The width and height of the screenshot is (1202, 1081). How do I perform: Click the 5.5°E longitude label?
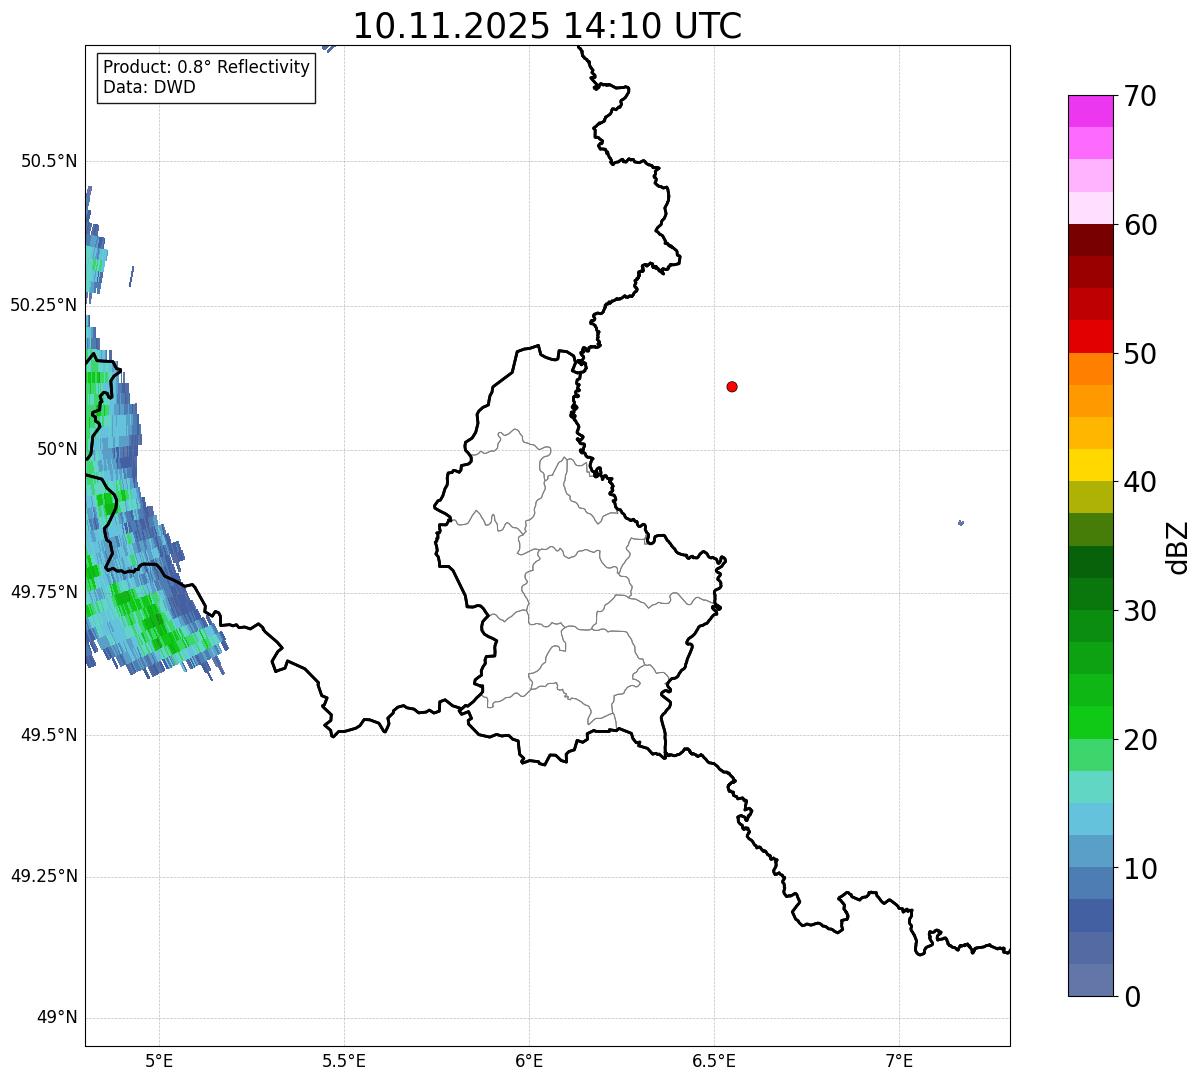(x=344, y=1060)
